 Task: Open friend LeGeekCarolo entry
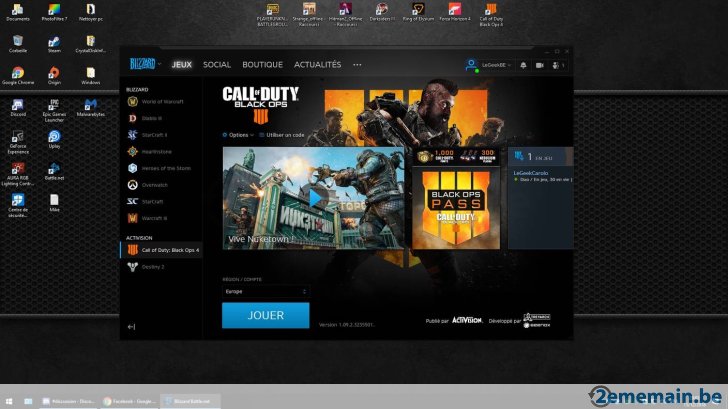542,176
